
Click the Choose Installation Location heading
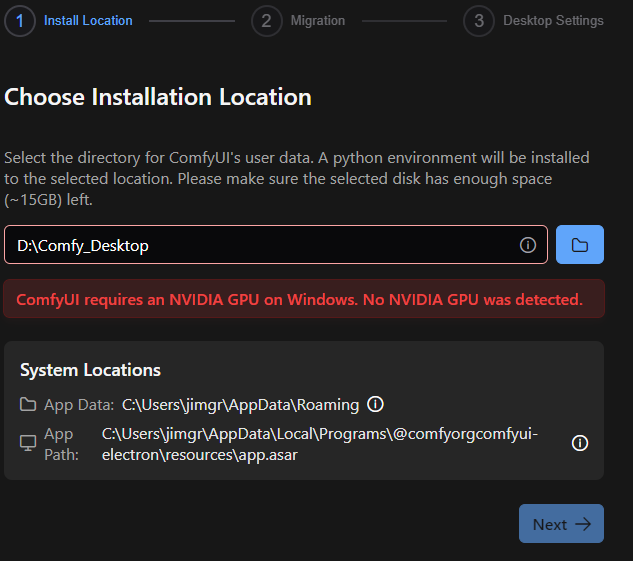(158, 97)
